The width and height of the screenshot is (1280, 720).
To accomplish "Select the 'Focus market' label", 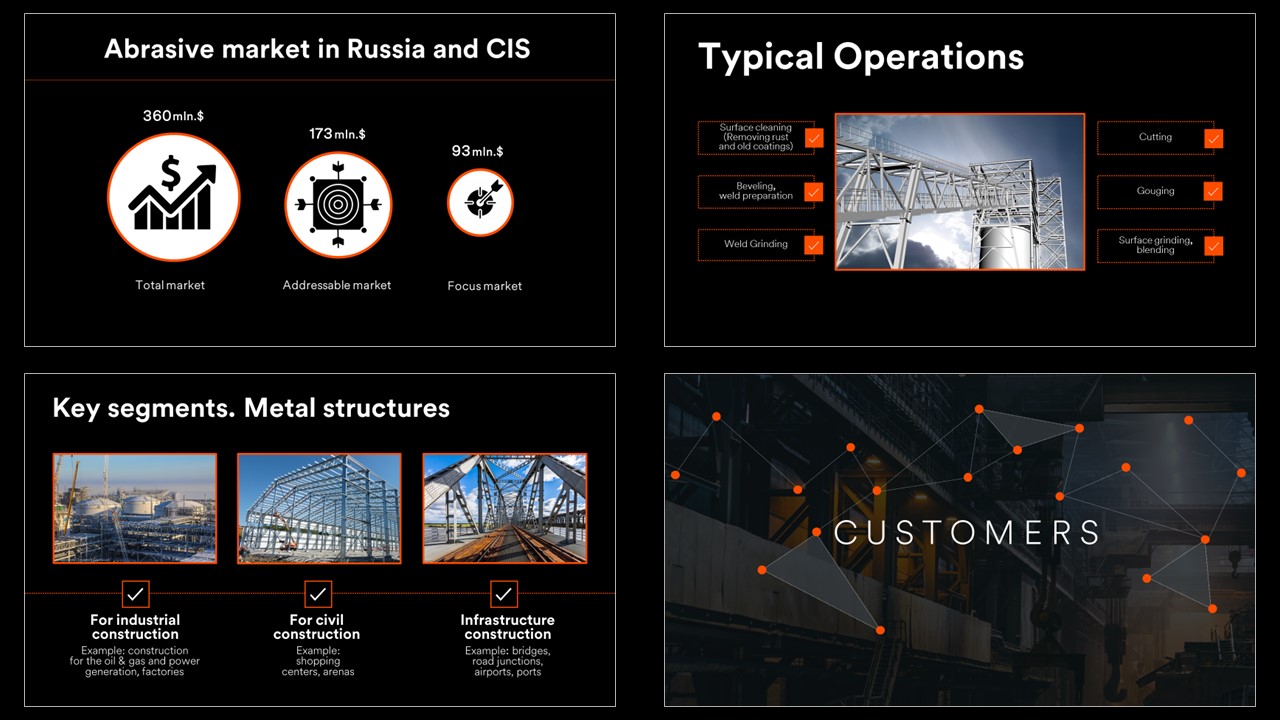I will point(485,286).
